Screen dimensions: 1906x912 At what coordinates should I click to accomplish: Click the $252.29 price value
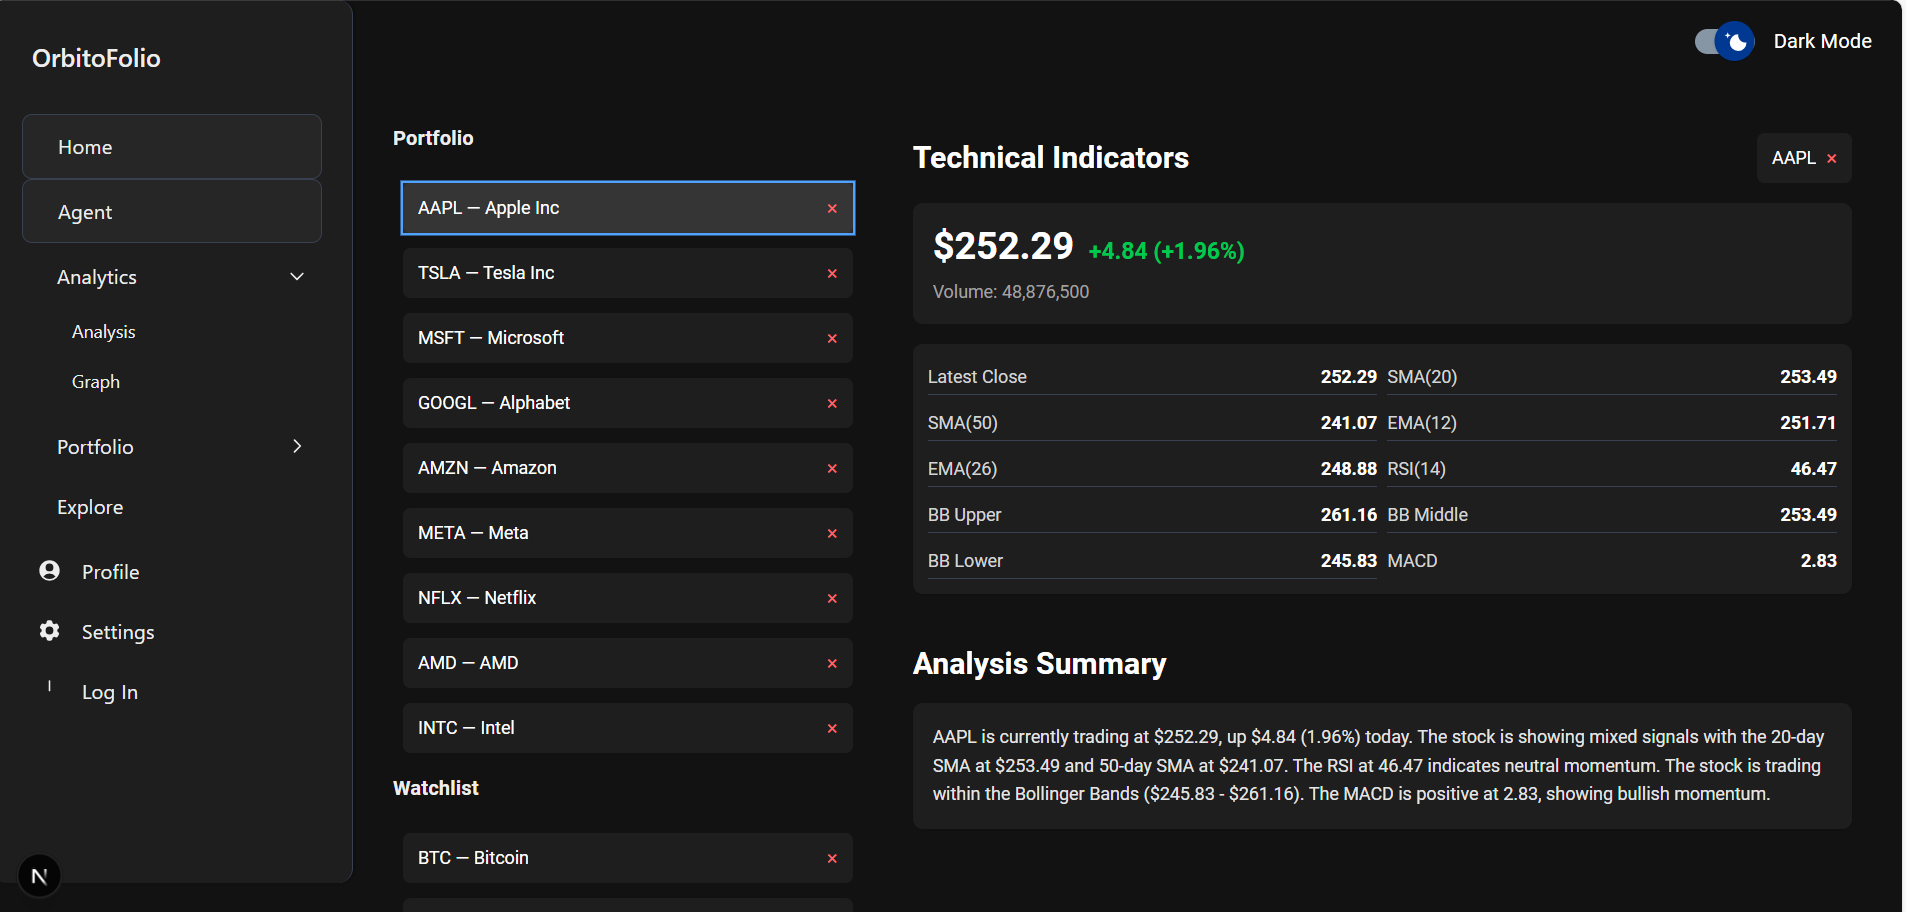click(1003, 246)
